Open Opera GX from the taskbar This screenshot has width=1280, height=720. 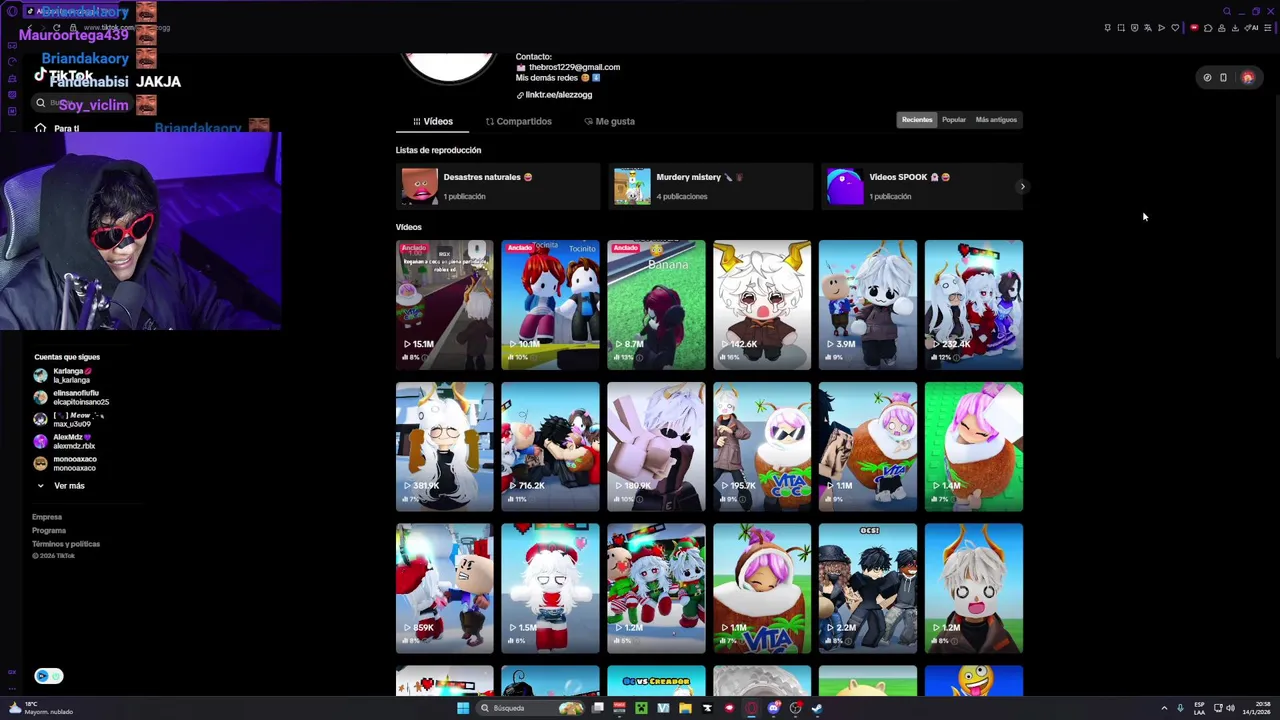(x=751, y=708)
